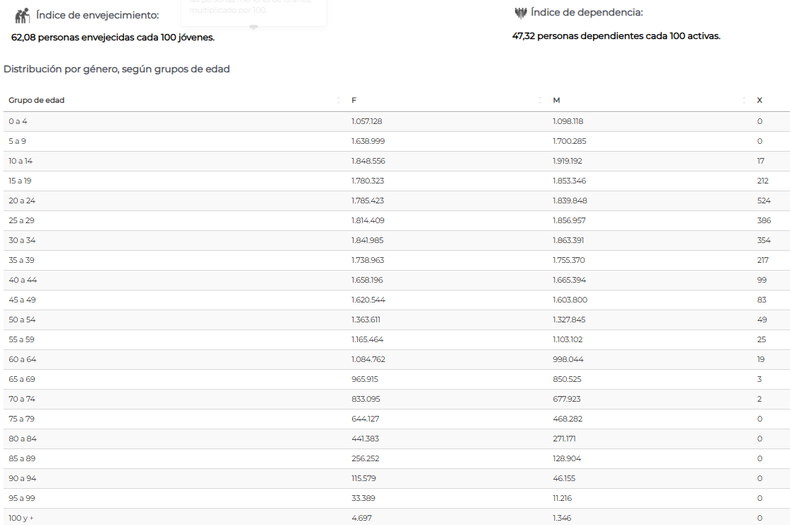Image resolution: width=790 pixels, height=525 pixels.
Task: Click the elderly people aging index icon
Action: (21, 15)
